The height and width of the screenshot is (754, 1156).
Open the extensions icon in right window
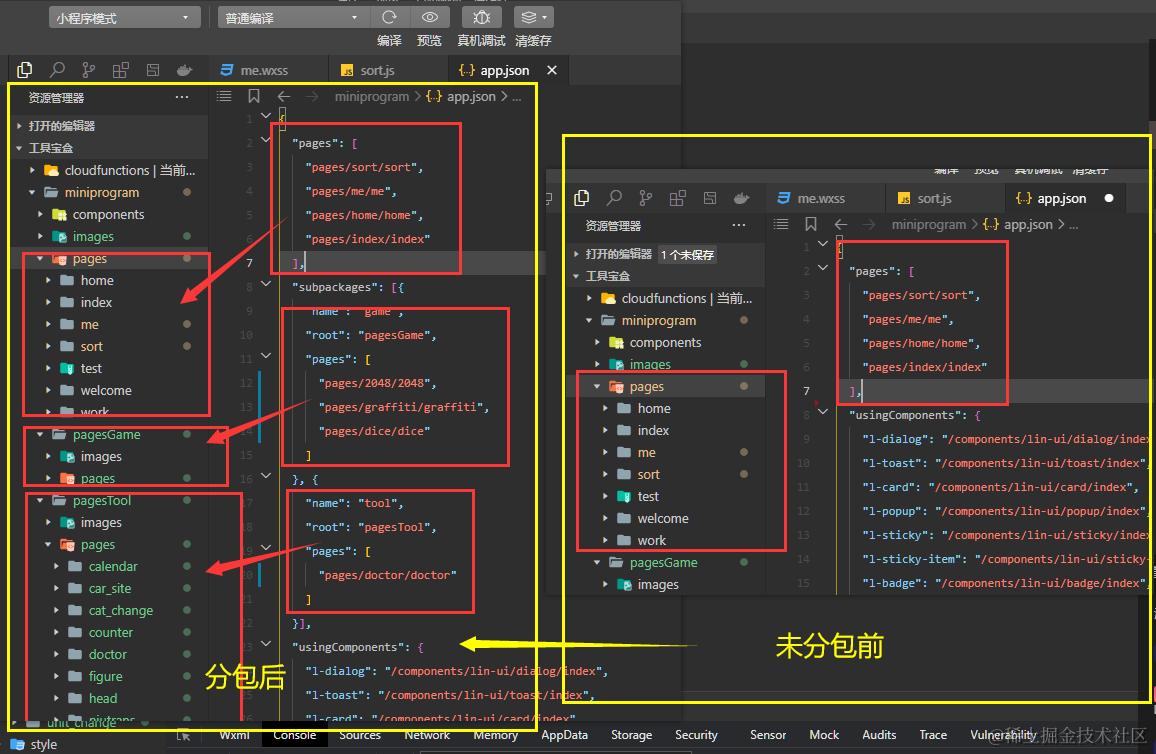coord(678,198)
